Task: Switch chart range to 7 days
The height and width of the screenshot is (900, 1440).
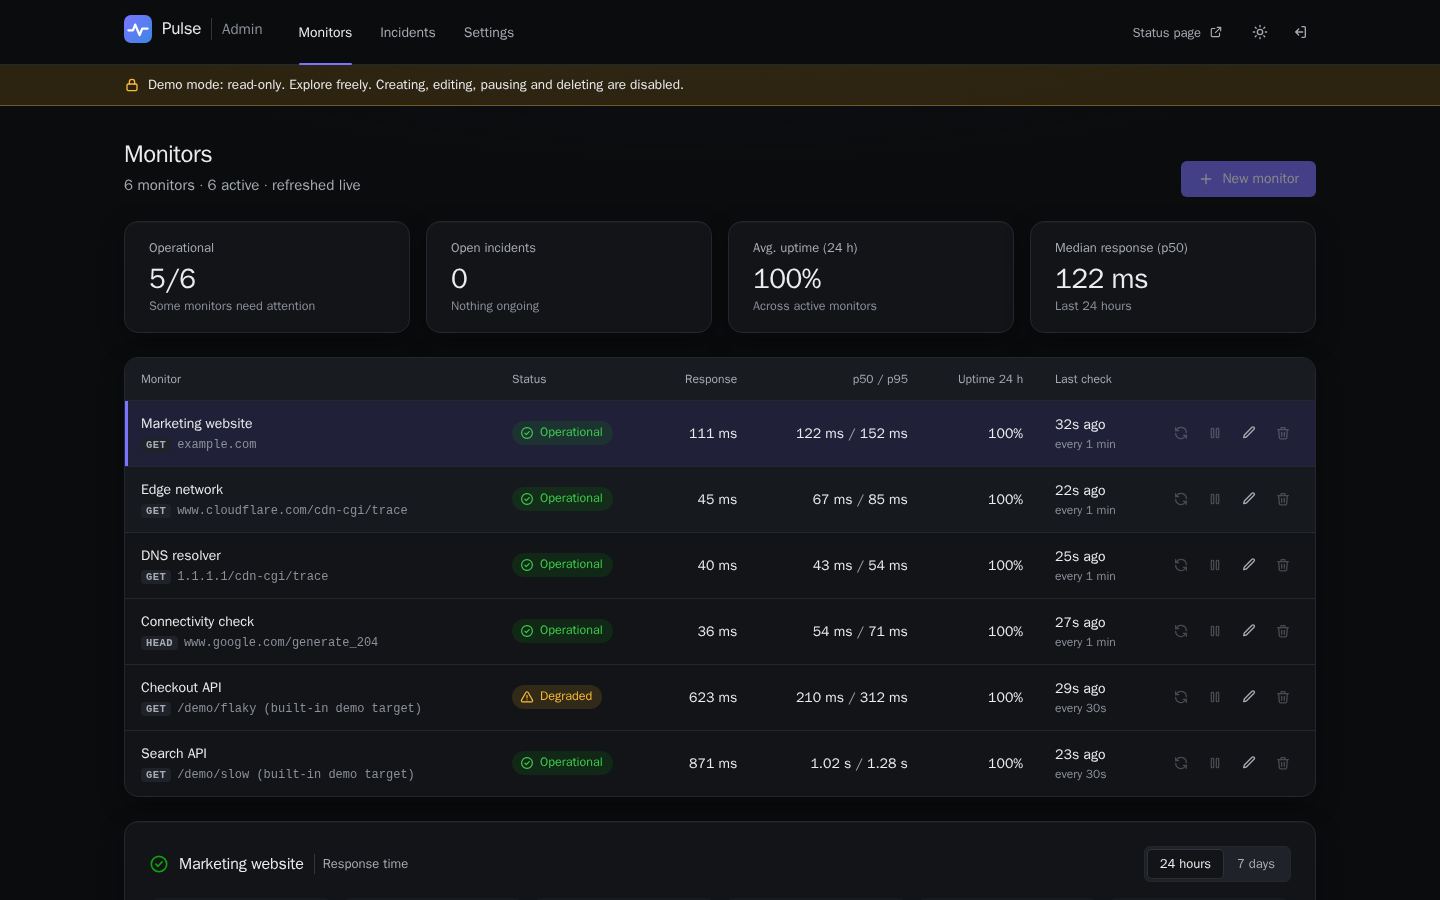Action: coord(1256,864)
